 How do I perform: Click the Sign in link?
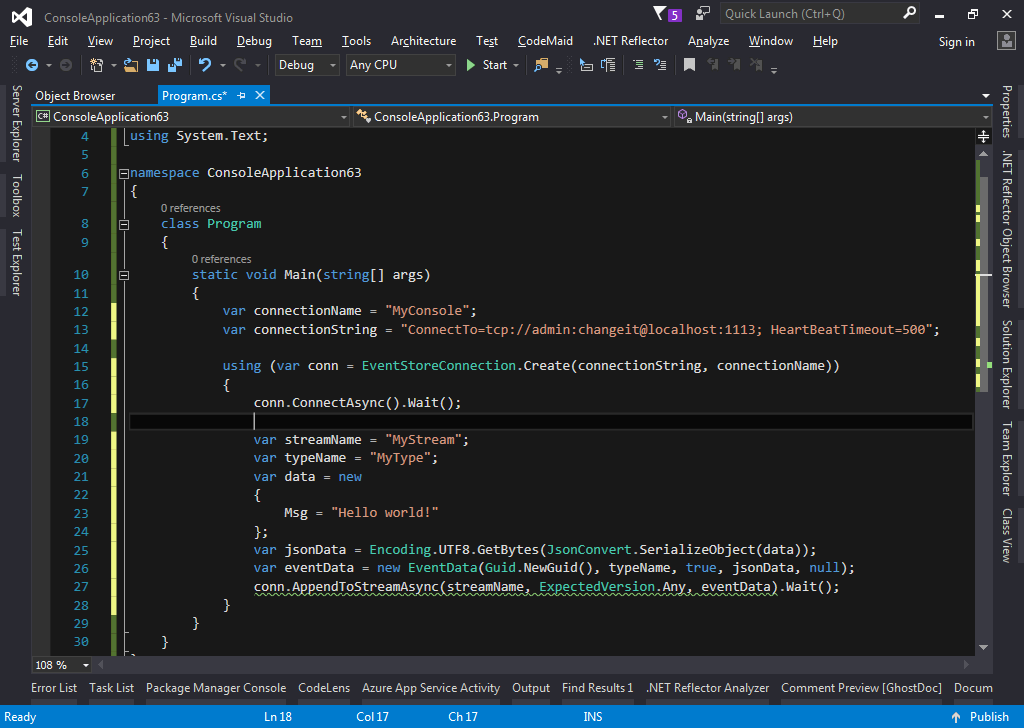click(x=956, y=42)
